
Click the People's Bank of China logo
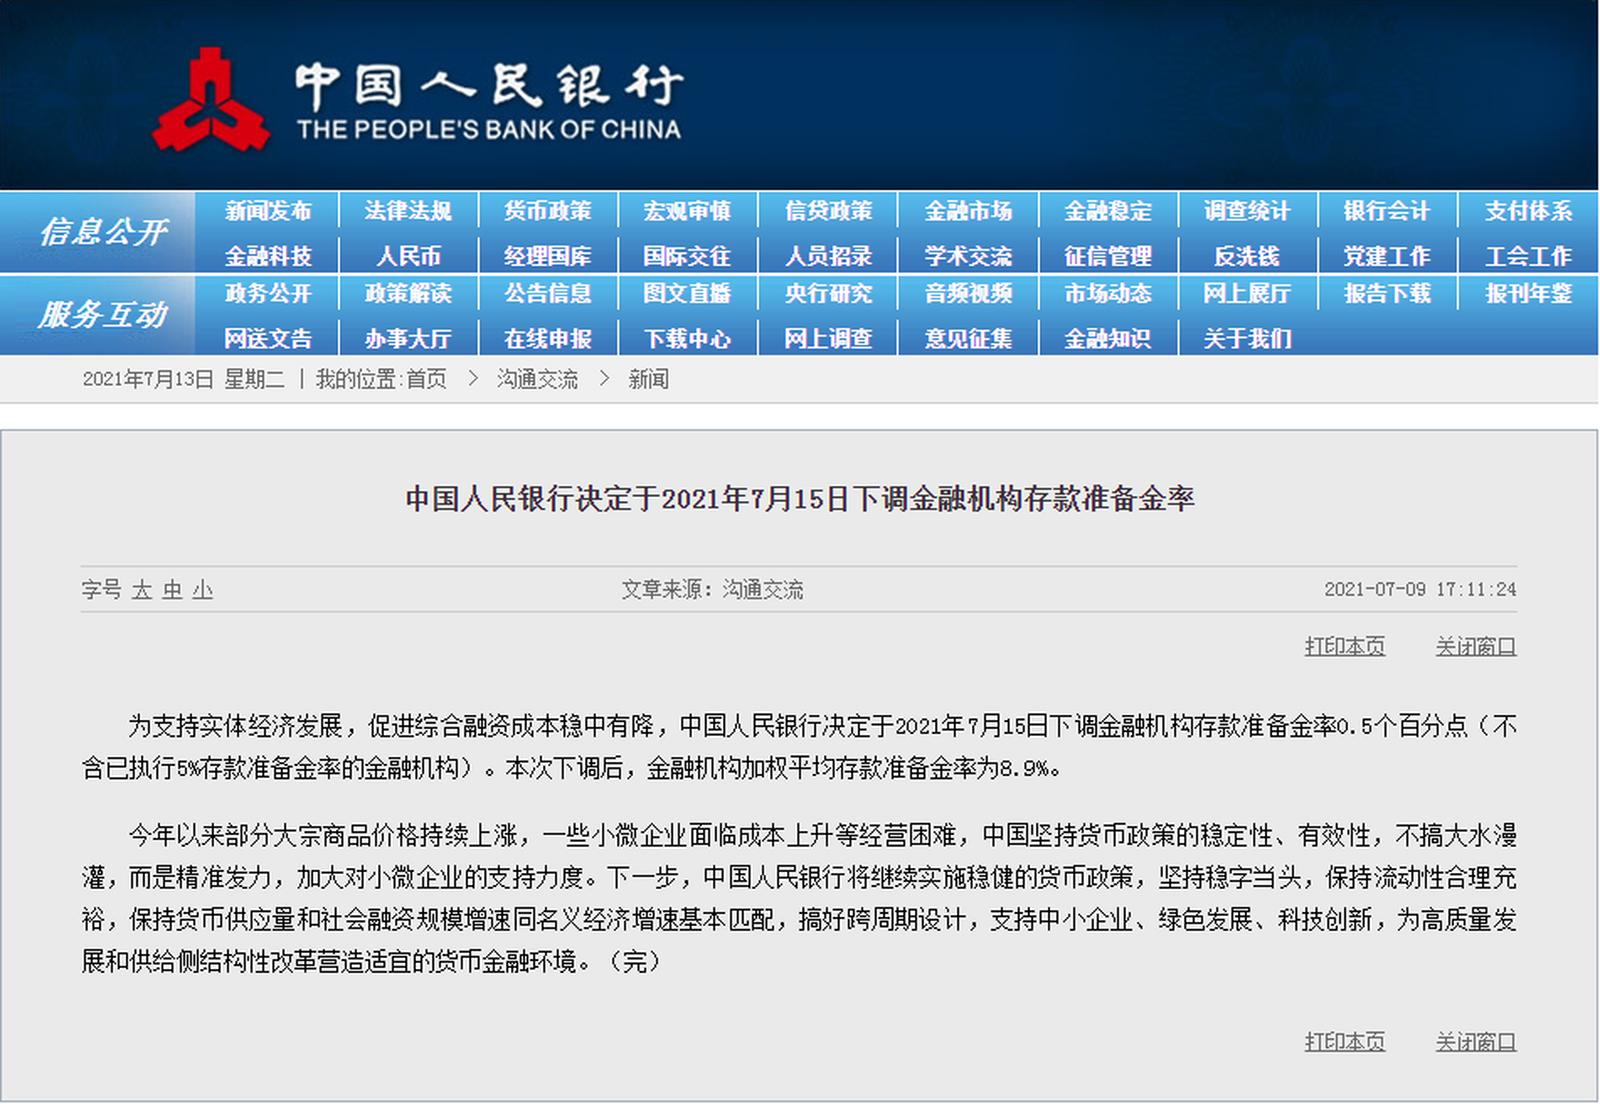pos(211,101)
